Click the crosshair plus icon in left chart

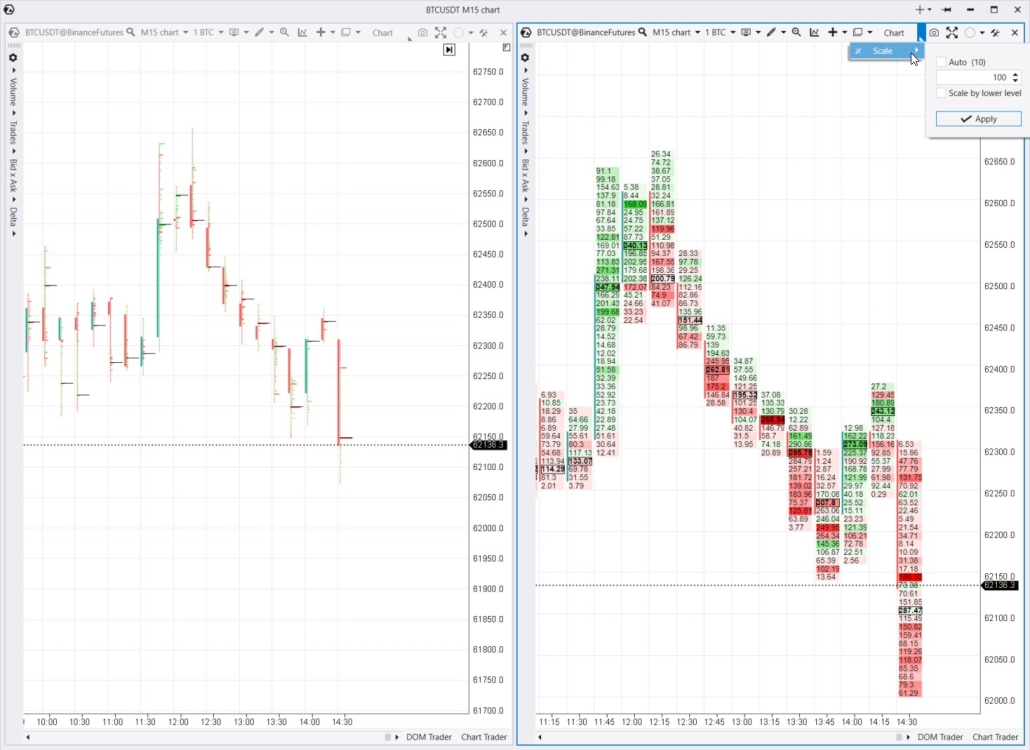(x=321, y=33)
